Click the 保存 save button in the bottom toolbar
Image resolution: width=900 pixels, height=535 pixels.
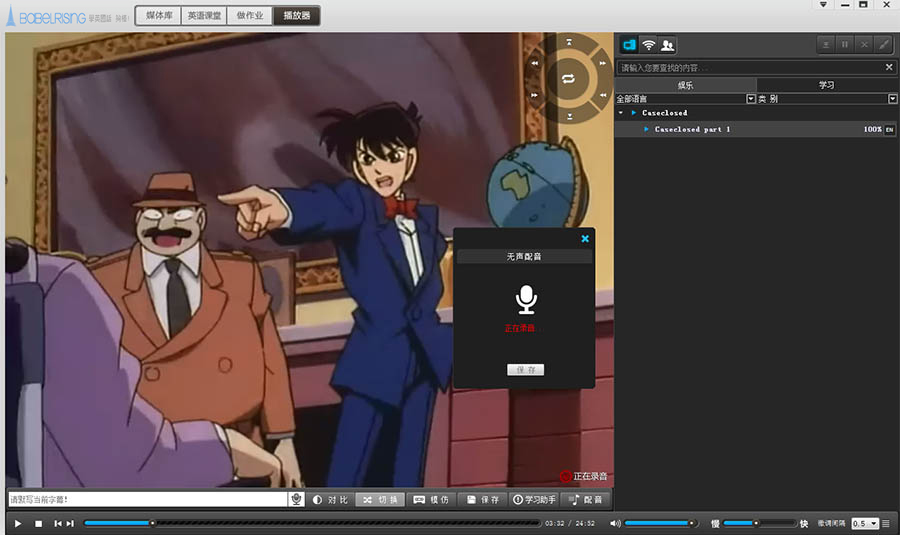click(x=483, y=500)
